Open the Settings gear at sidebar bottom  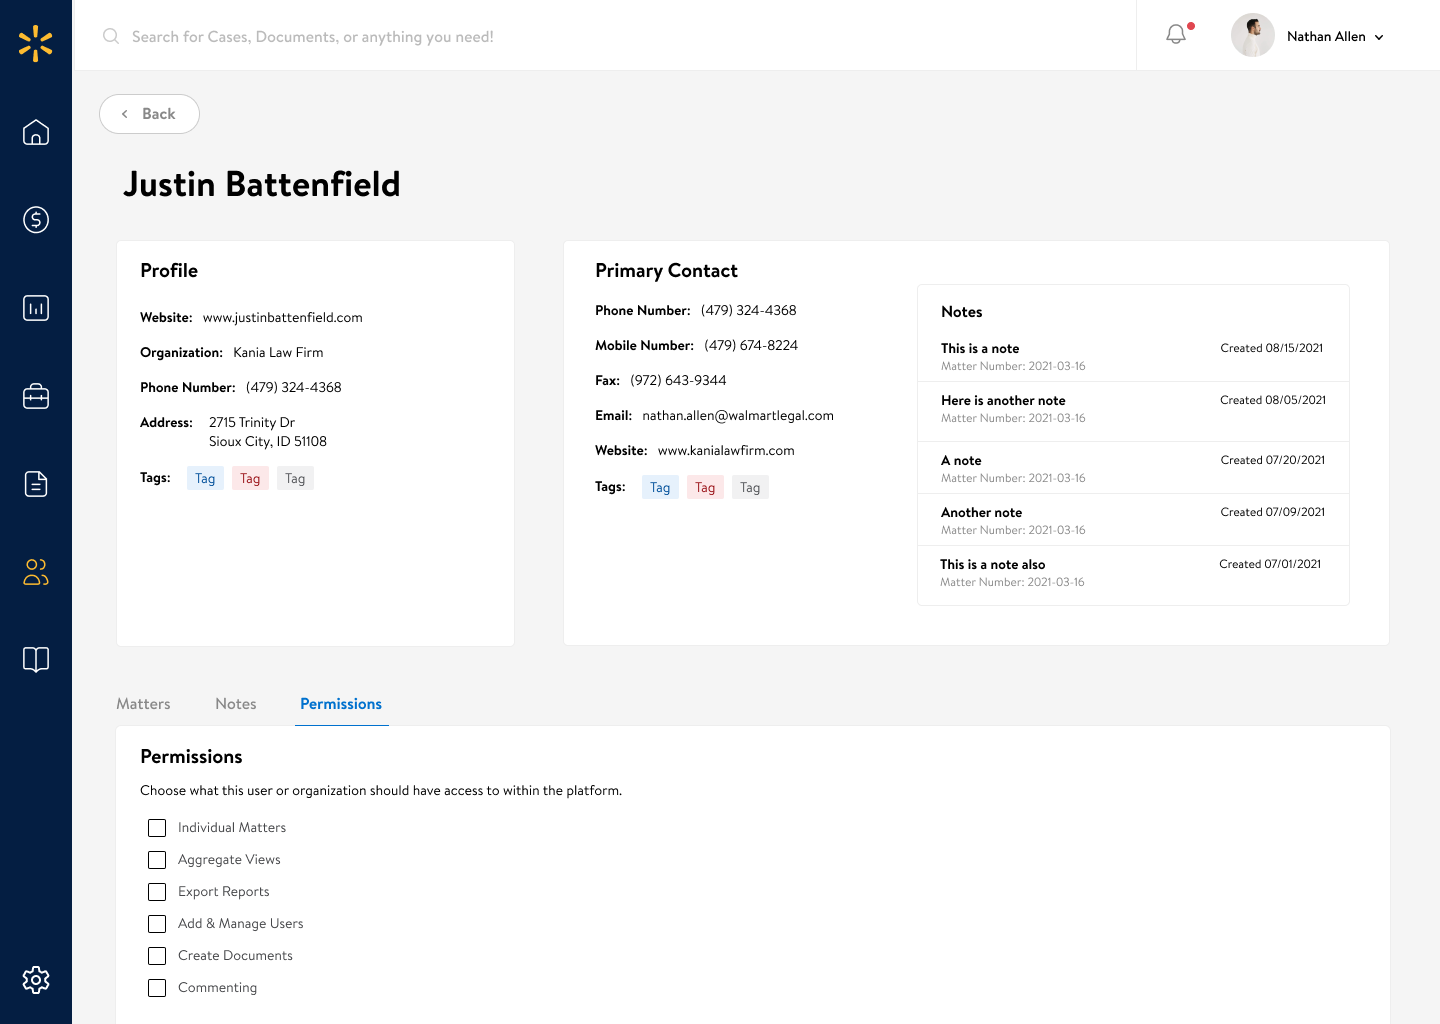click(36, 980)
